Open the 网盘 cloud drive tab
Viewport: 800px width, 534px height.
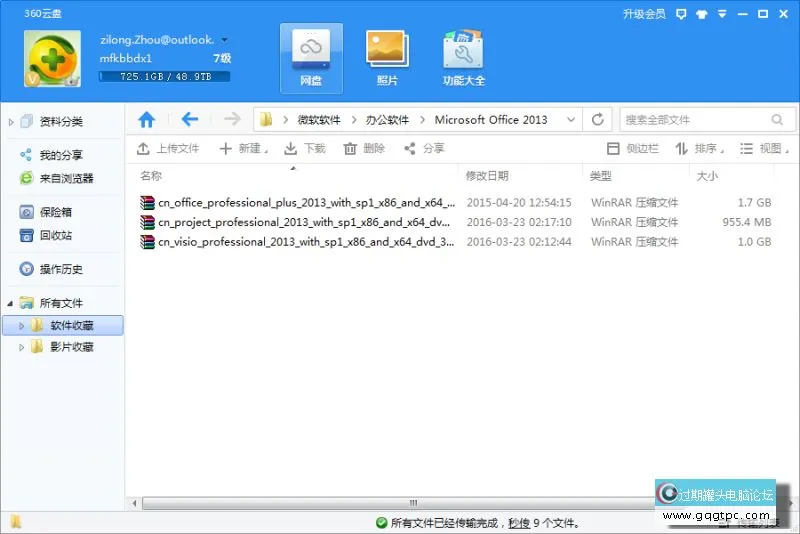(x=311, y=58)
